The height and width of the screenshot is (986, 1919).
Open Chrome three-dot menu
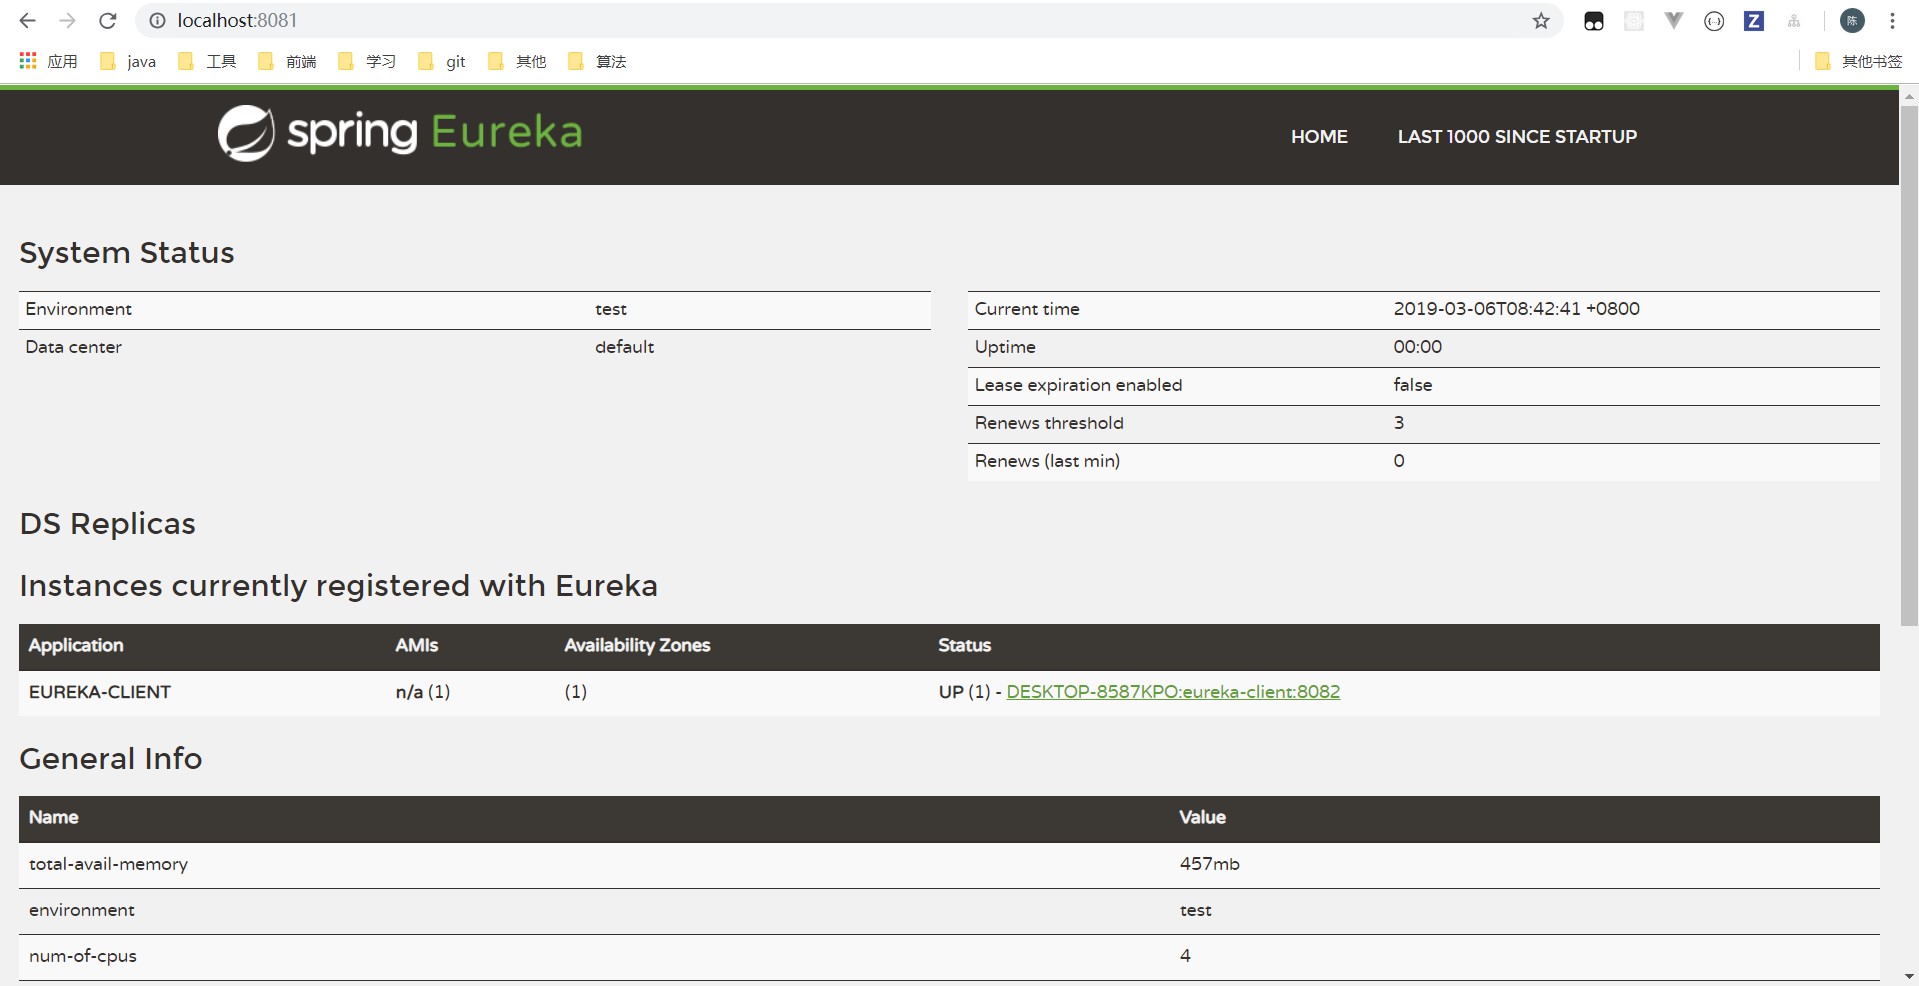(x=1892, y=20)
